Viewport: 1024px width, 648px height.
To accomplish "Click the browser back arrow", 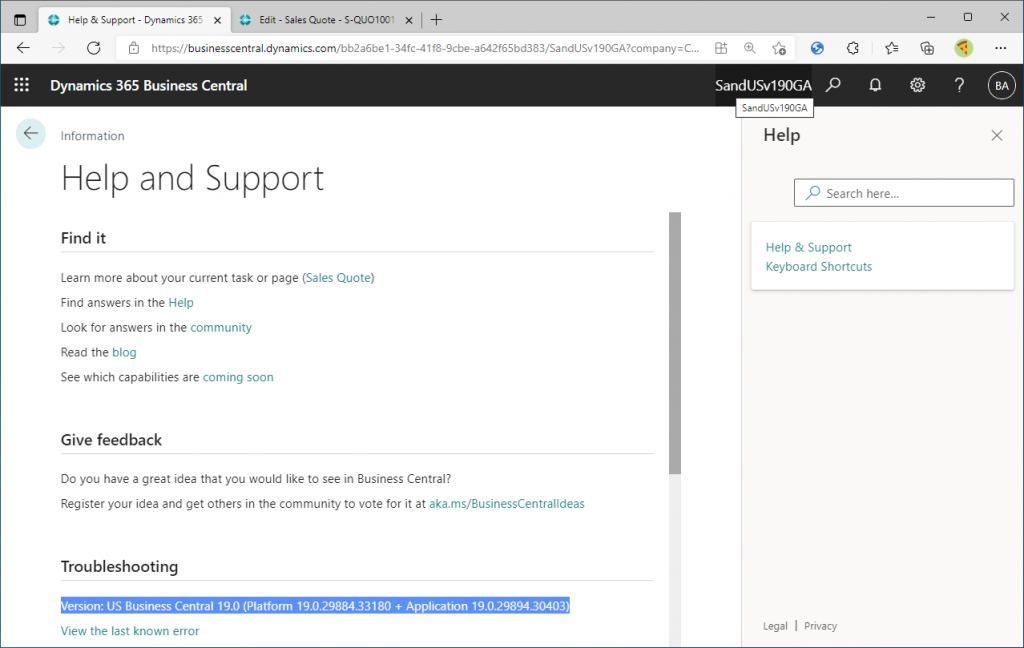I will [x=24, y=48].
